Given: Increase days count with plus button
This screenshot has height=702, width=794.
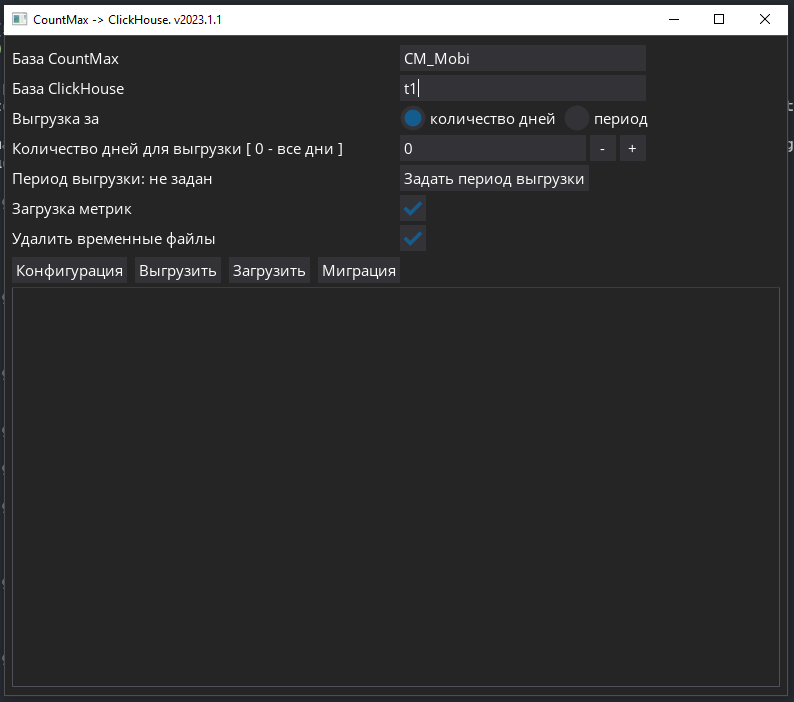Looking at the screenshot, I should 632,148.
